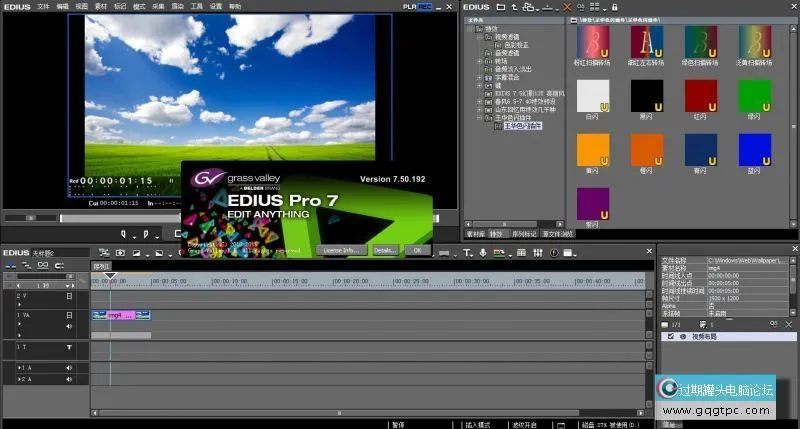
Task: Toggle the 视频布局 checkbox in information panel
Action: coord(670,337)
